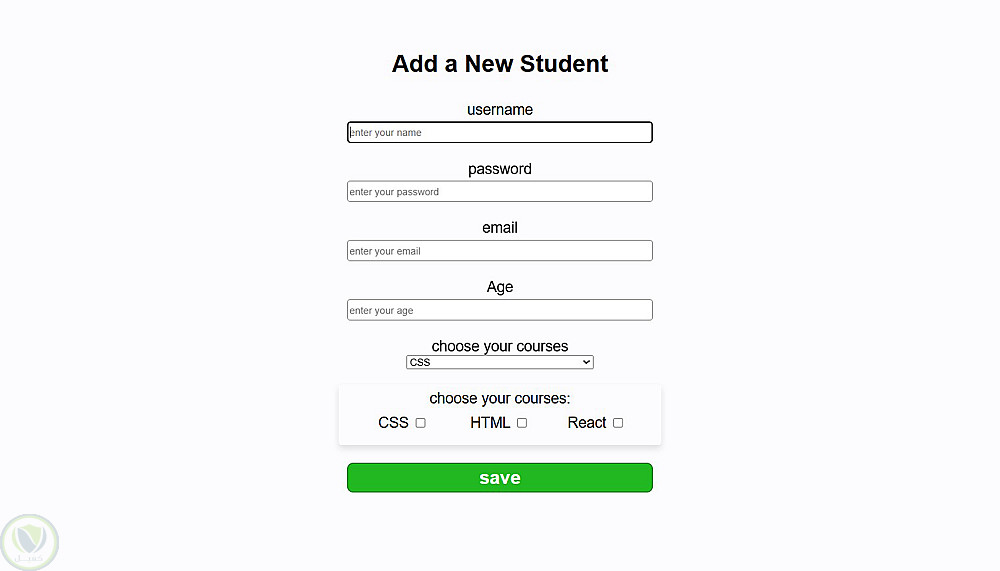The width and height of the screenshot is (1000, 571).
Task: Click the email label text
Action: 500,228
